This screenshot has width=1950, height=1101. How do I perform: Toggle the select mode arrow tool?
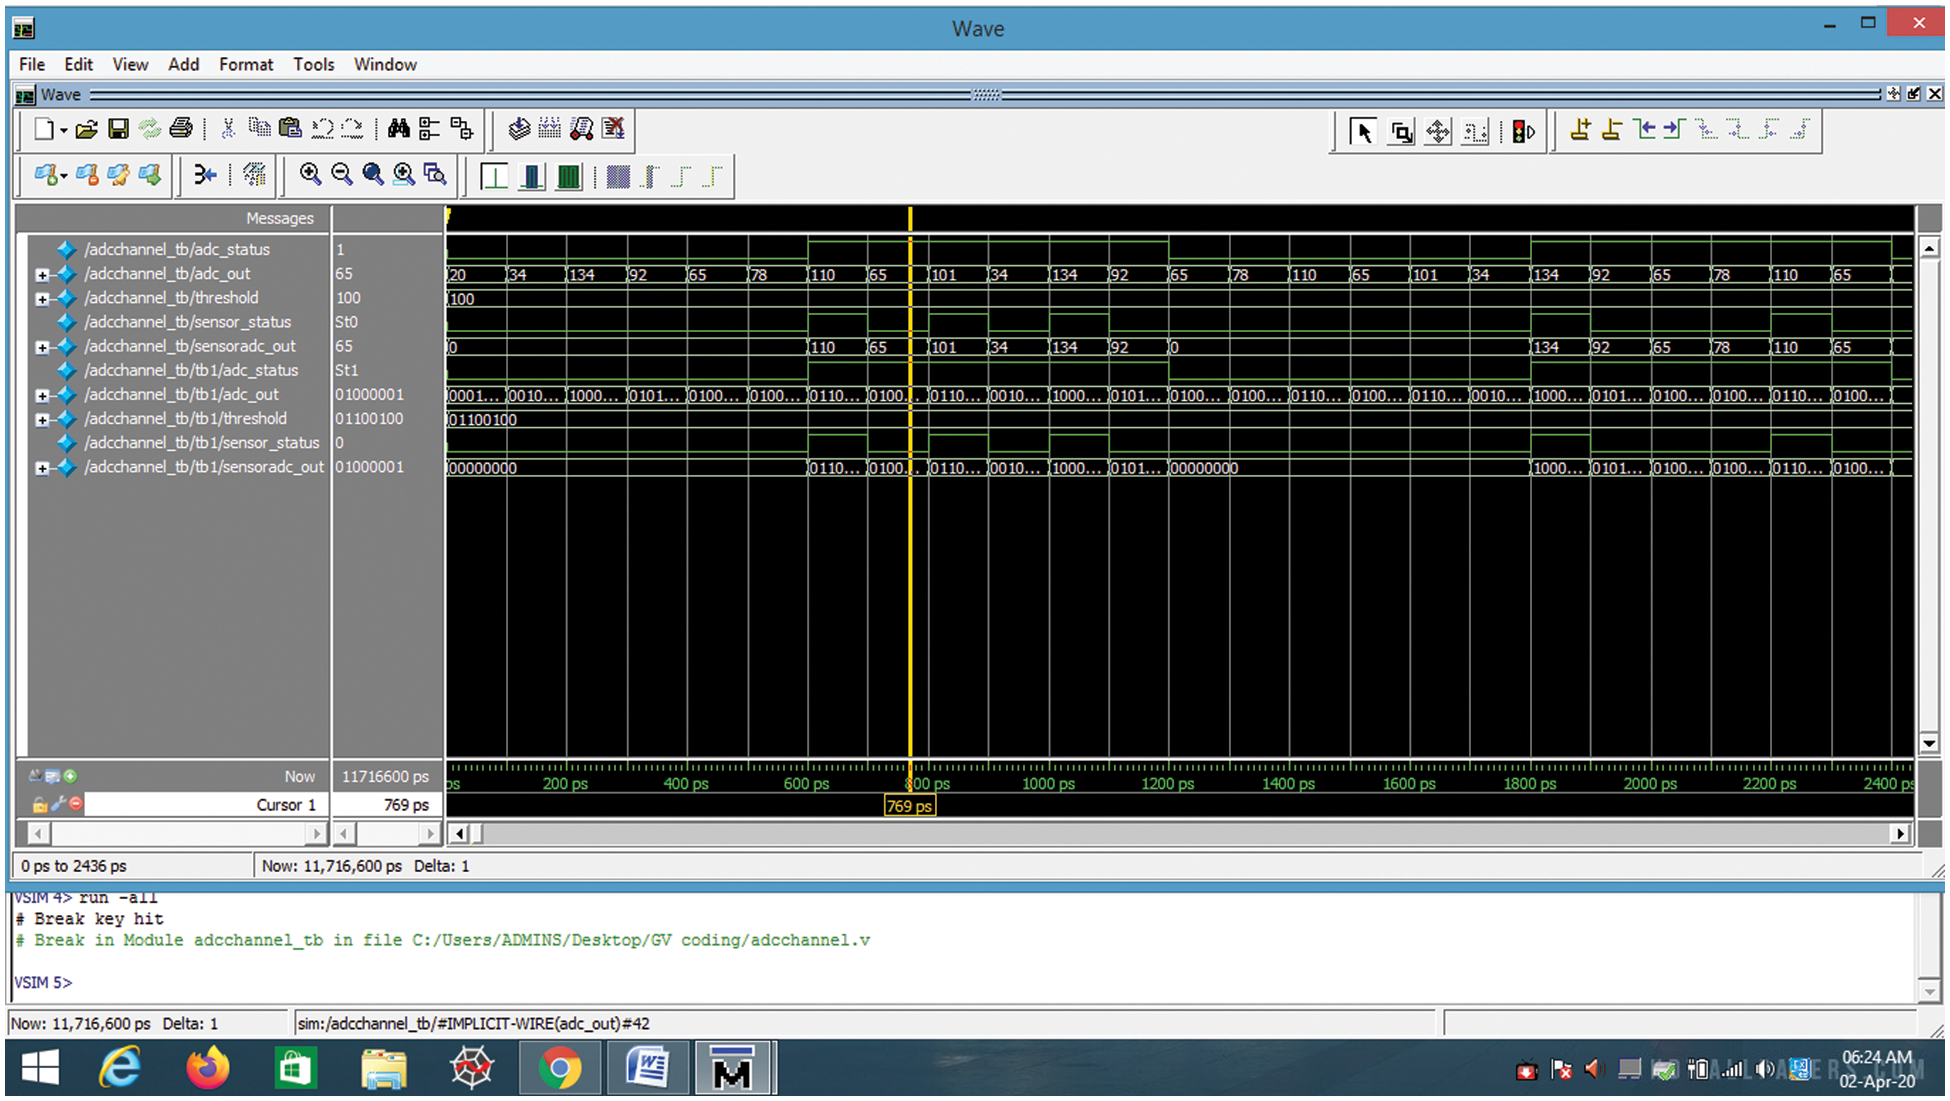point(1362,132)
